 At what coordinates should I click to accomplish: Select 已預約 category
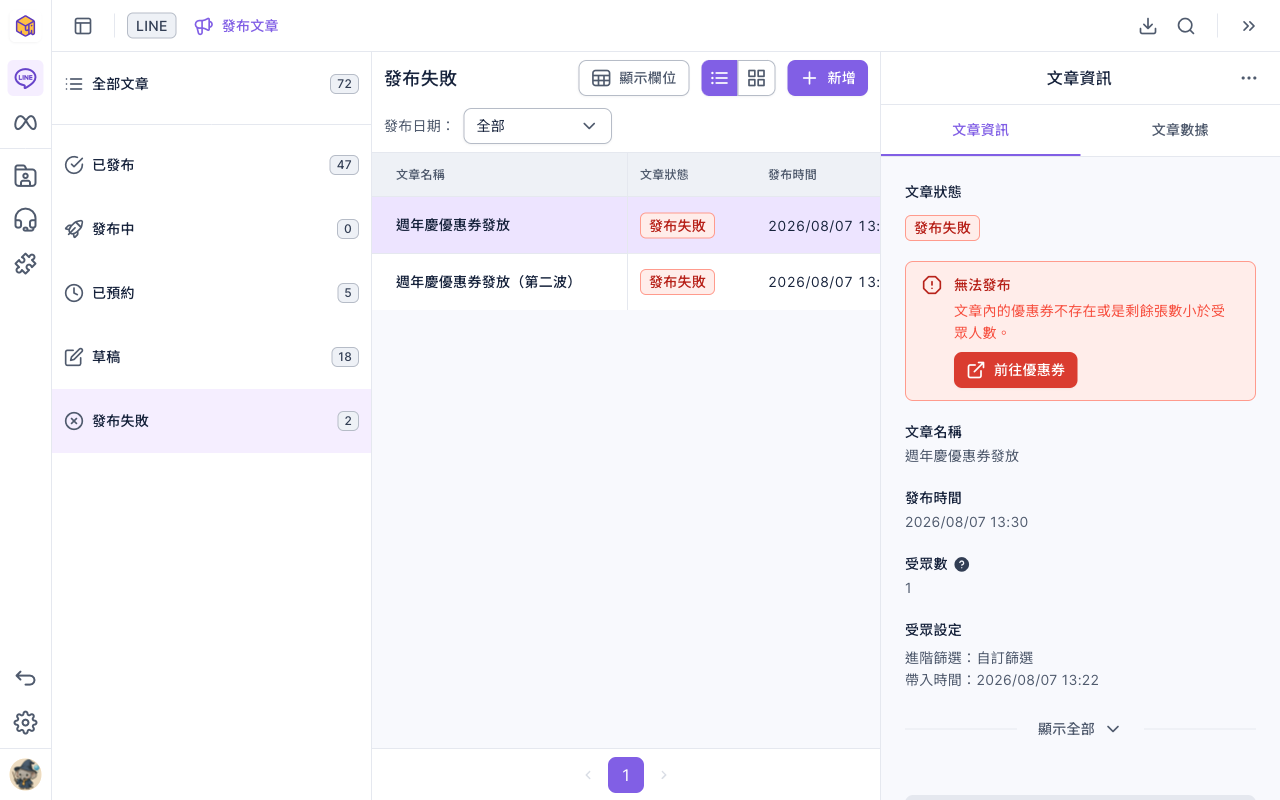coord(211,293)
